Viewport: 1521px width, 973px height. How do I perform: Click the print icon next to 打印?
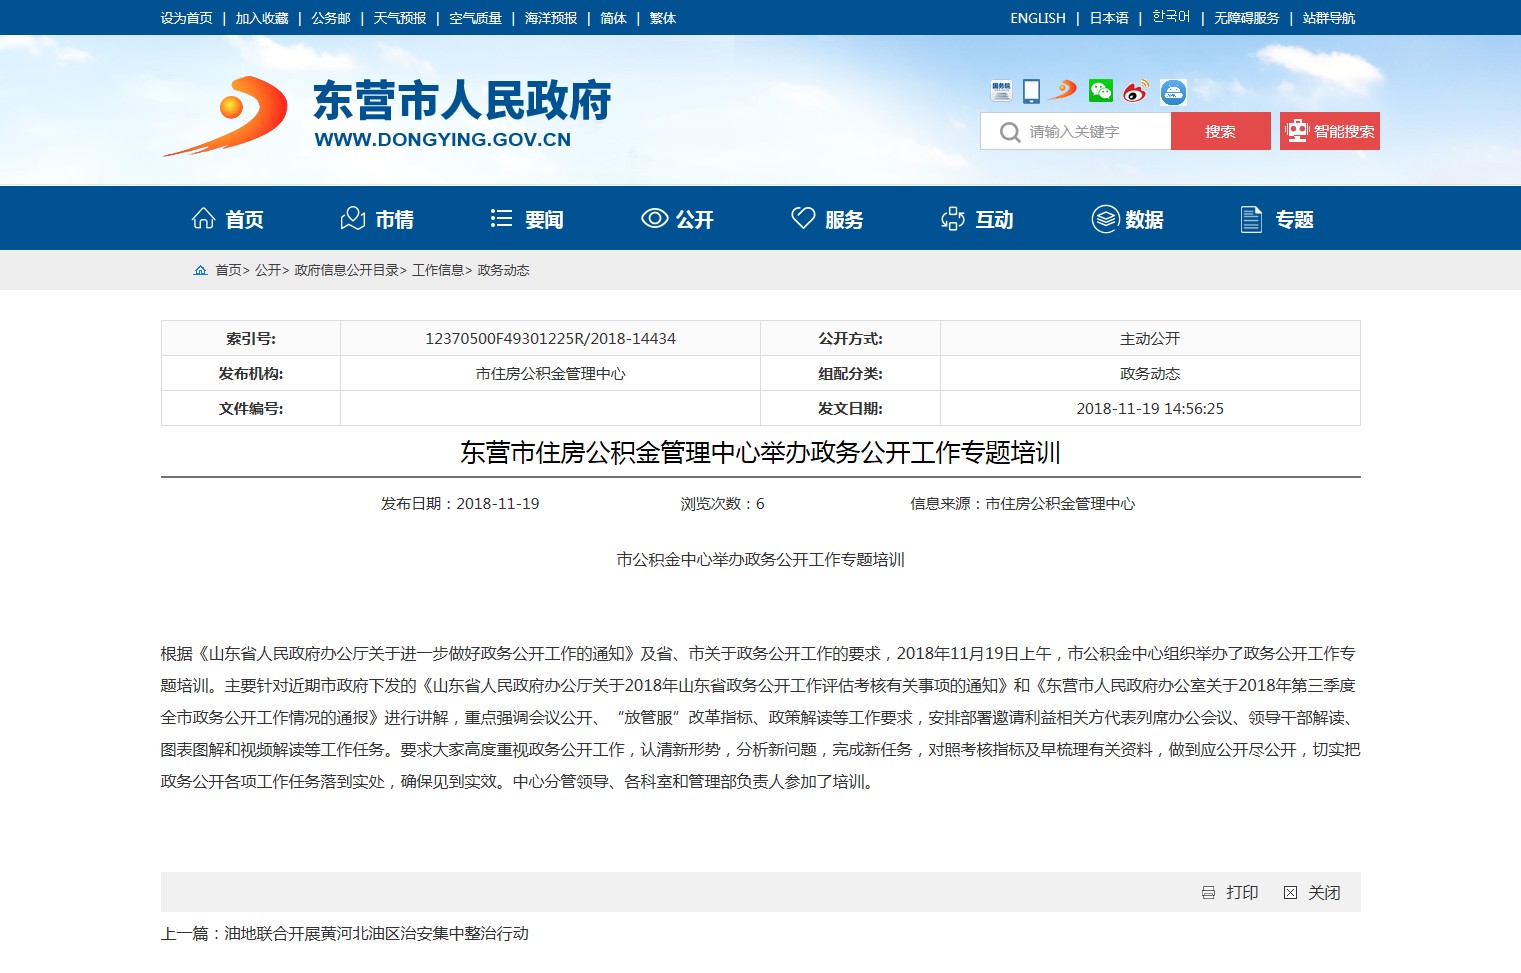[1208, 893]
